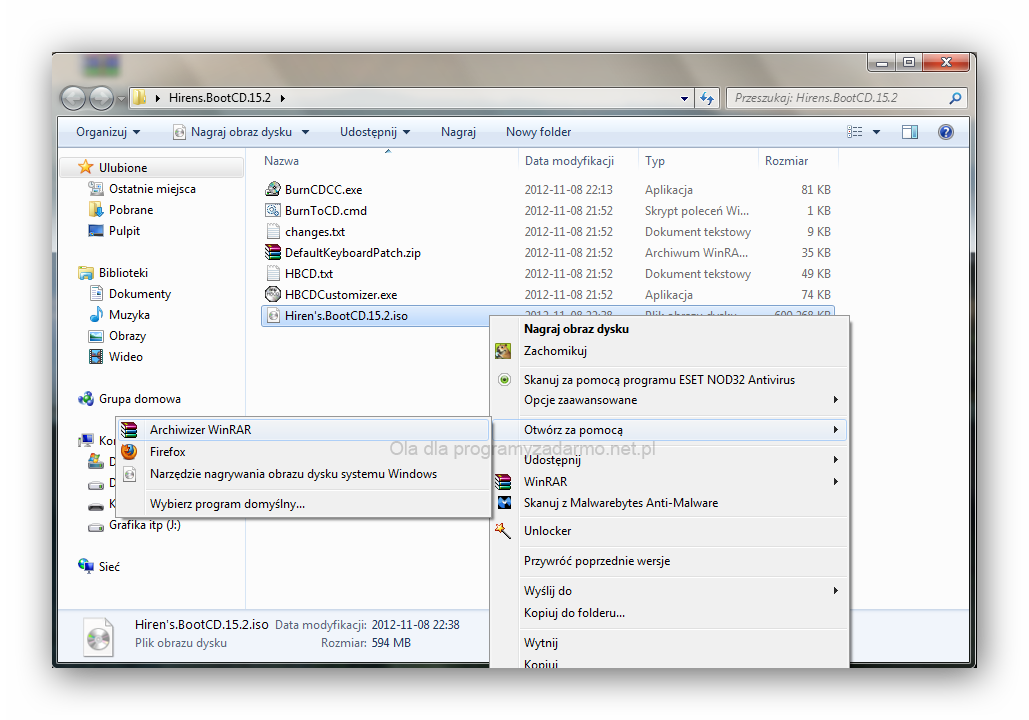
Task: Expand the WinRAR context submenu
Action: (x=835, y=482)
